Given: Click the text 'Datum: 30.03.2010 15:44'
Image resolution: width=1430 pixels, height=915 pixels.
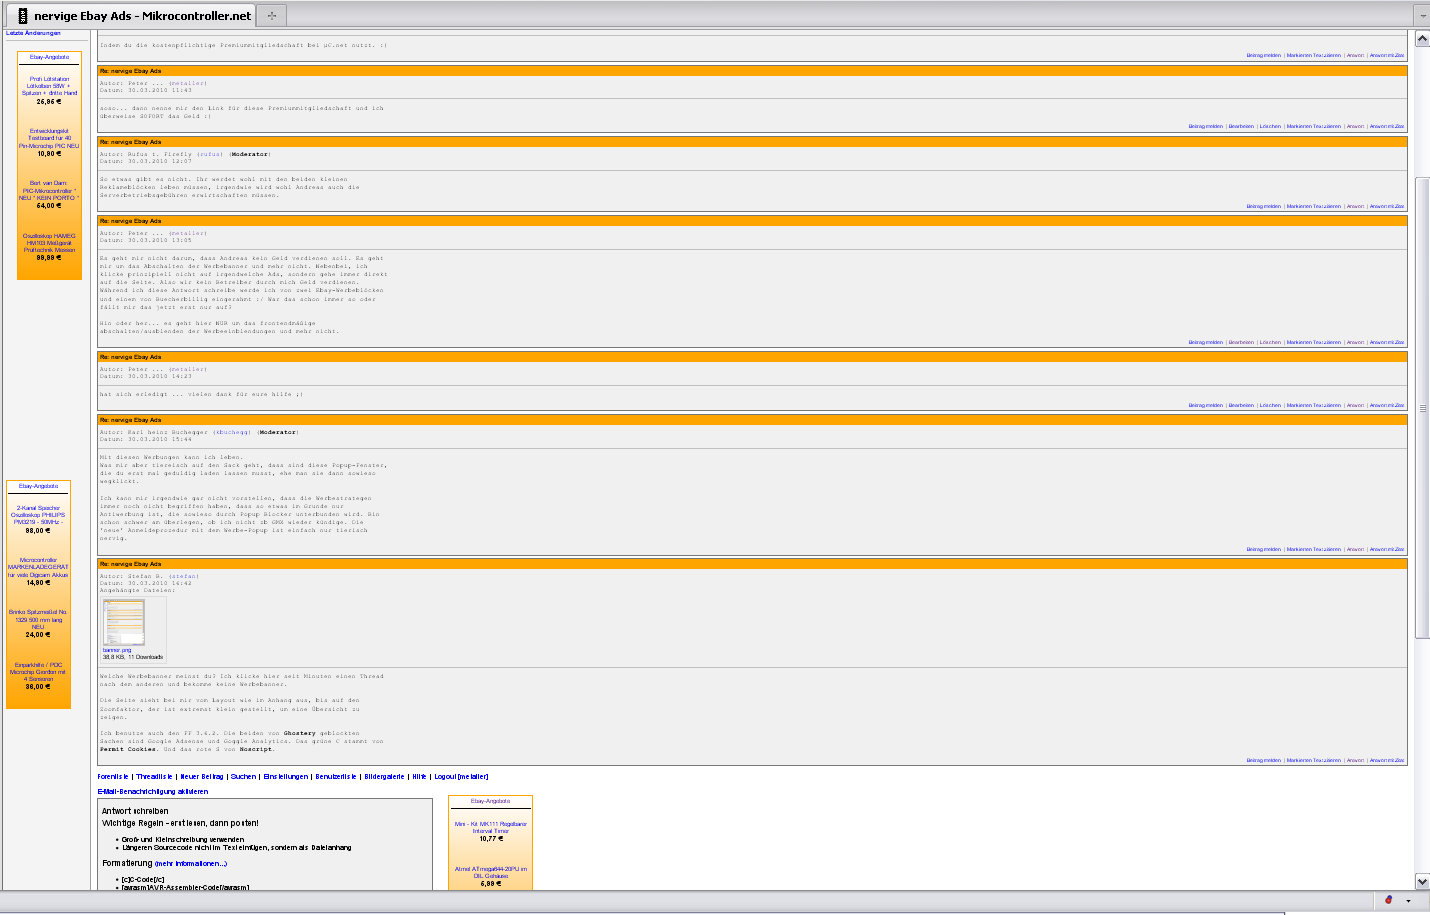Looking at the screenshot, I should pyautogui.click(x=146, y=439).
